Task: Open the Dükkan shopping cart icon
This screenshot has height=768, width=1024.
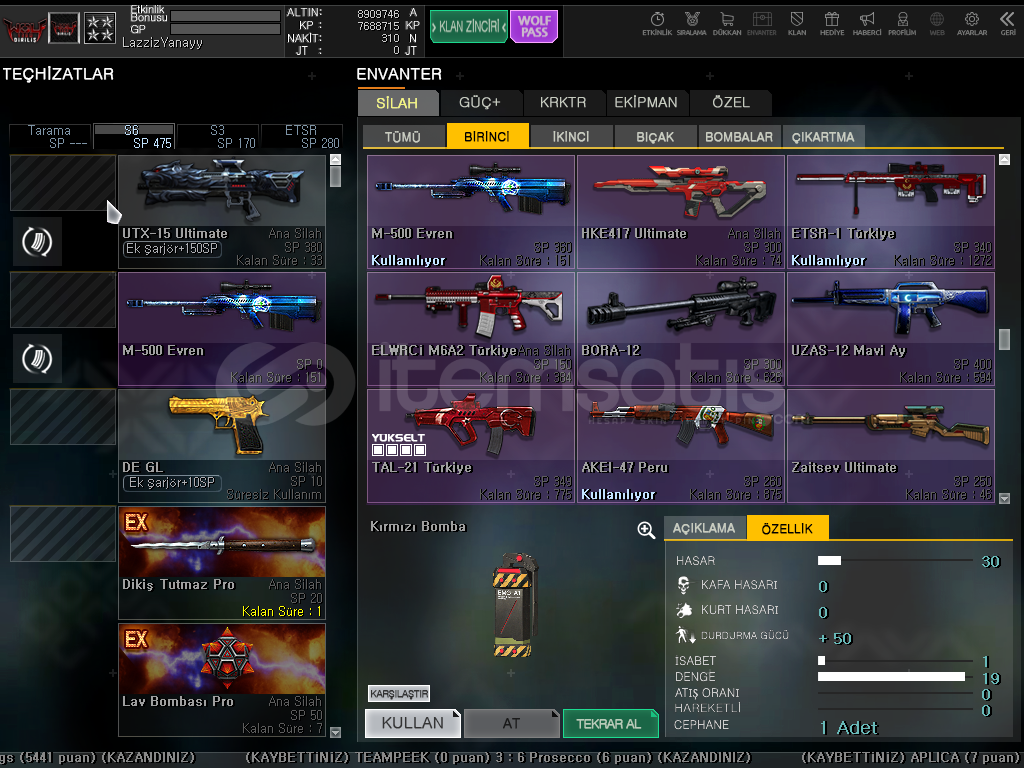Action: coord(727,23)
